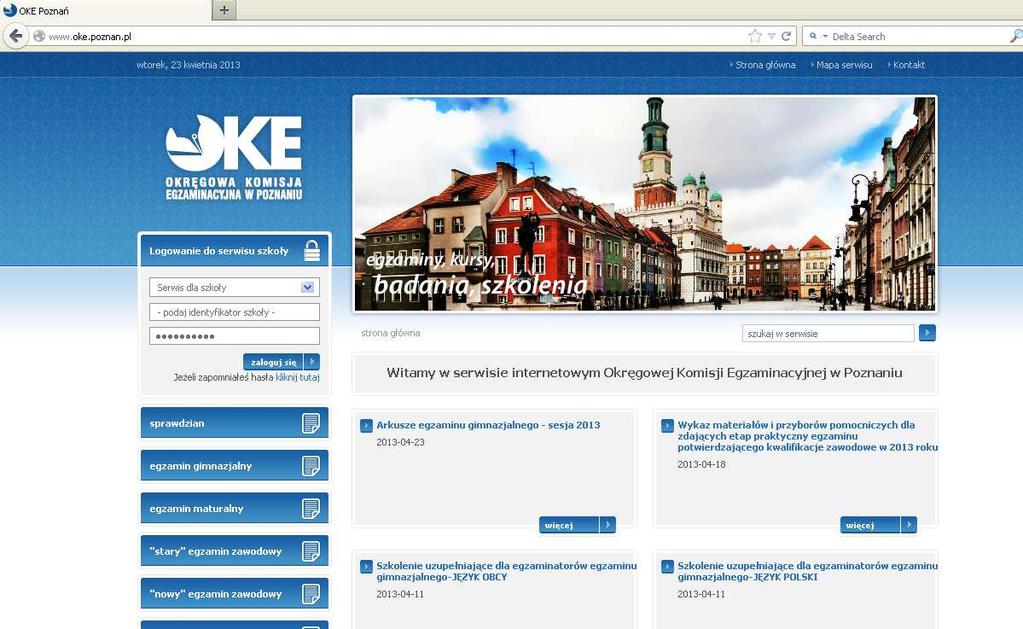Open the search engine selector dropdown
The width and height of the screenshot is (1023, 629).
coord(825,36)
